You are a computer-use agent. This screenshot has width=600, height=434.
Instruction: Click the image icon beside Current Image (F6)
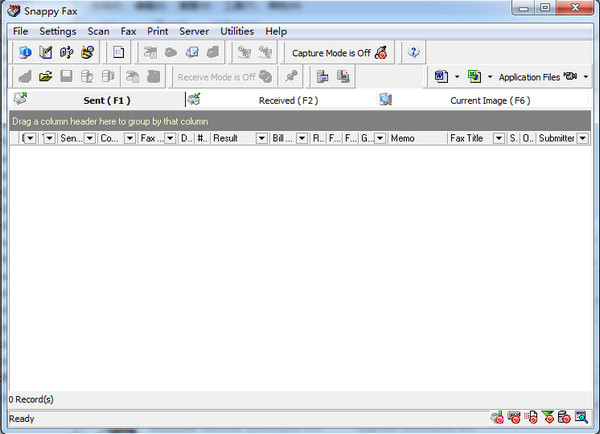click(x=385, y=99)
